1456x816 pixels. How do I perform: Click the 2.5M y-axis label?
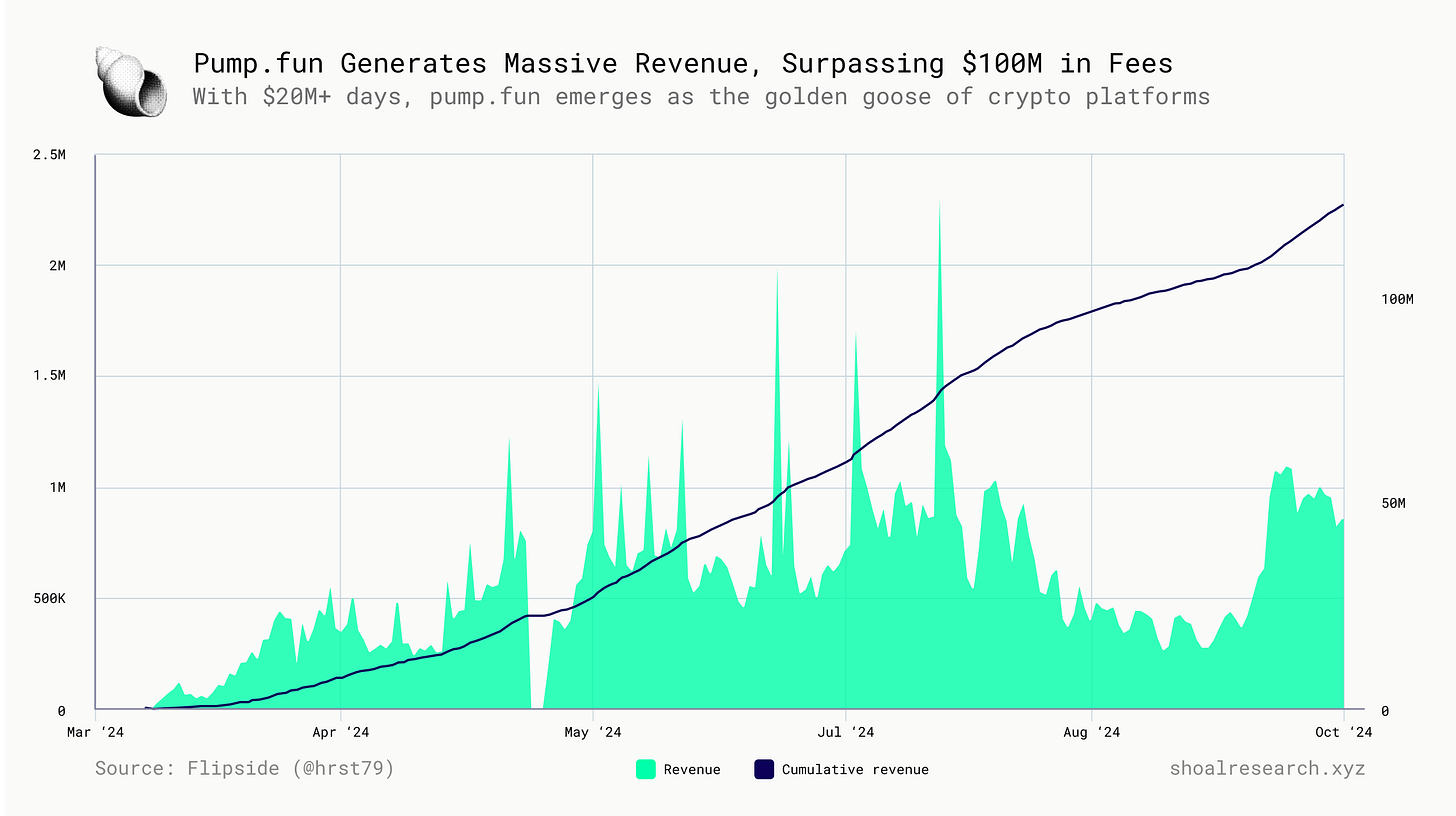pyautogui.click(x=48, y=154)
